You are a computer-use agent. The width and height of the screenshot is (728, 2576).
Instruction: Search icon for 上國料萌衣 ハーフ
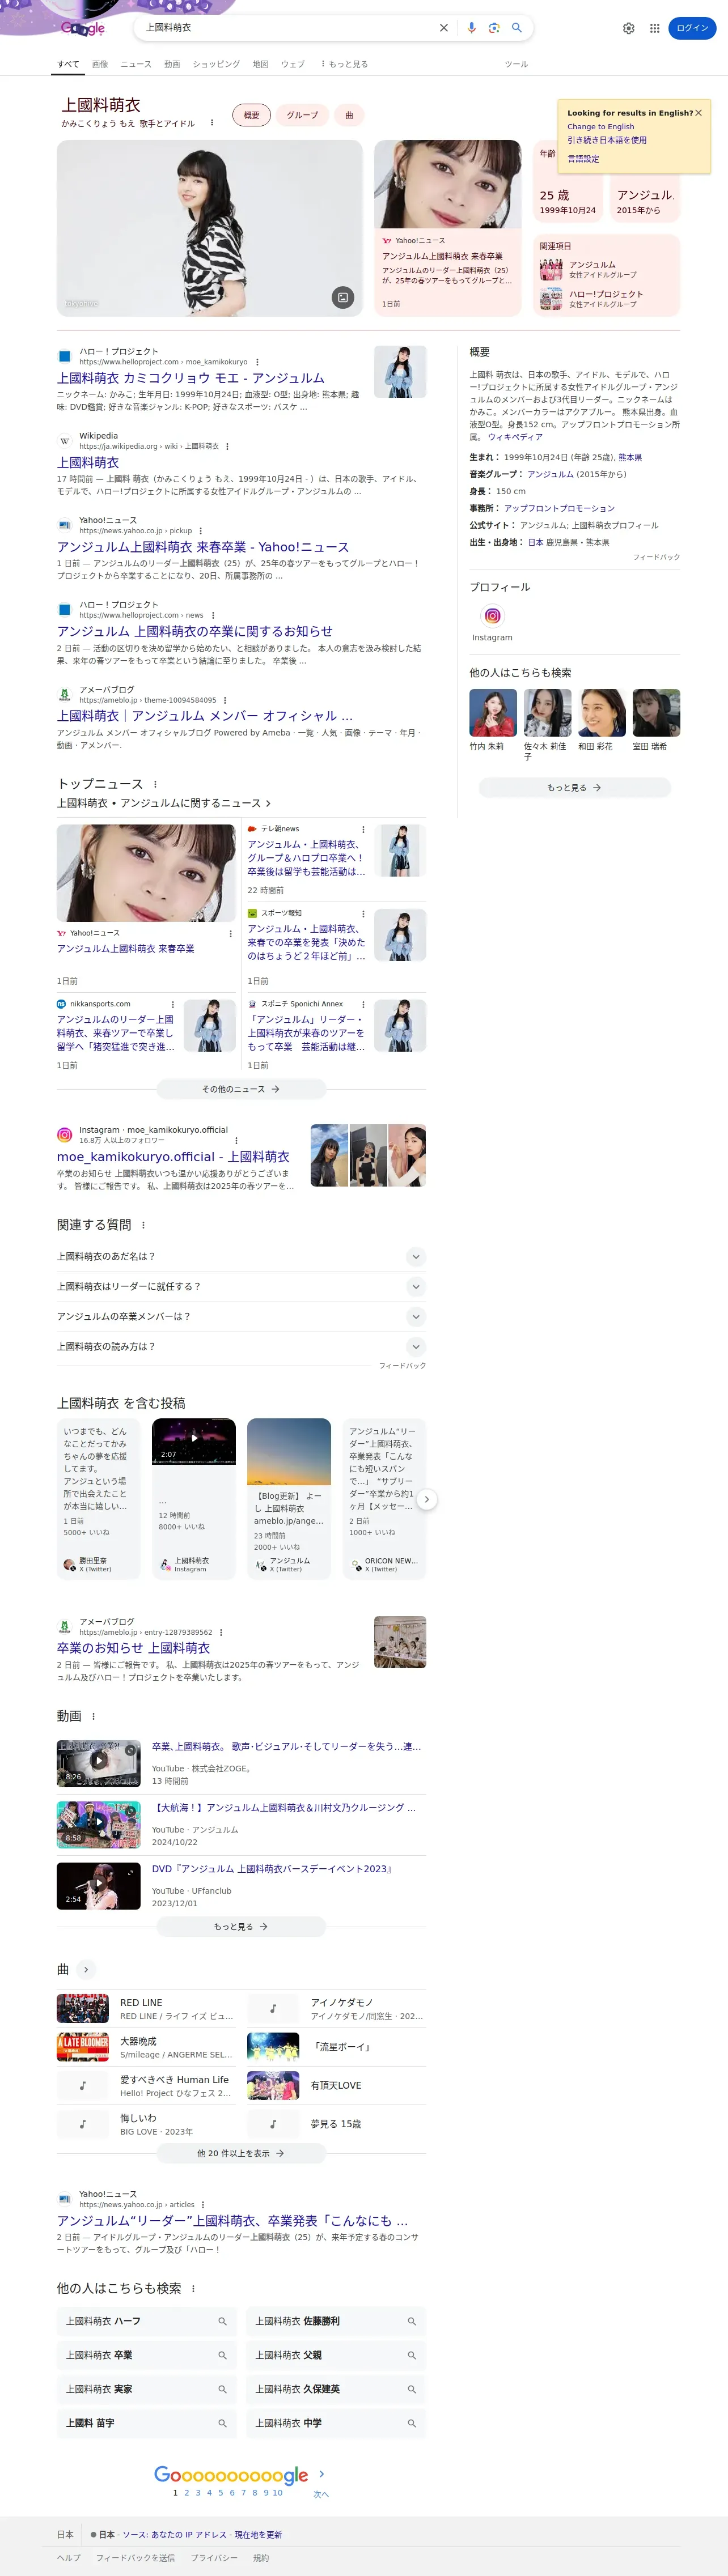point(222,2321)
